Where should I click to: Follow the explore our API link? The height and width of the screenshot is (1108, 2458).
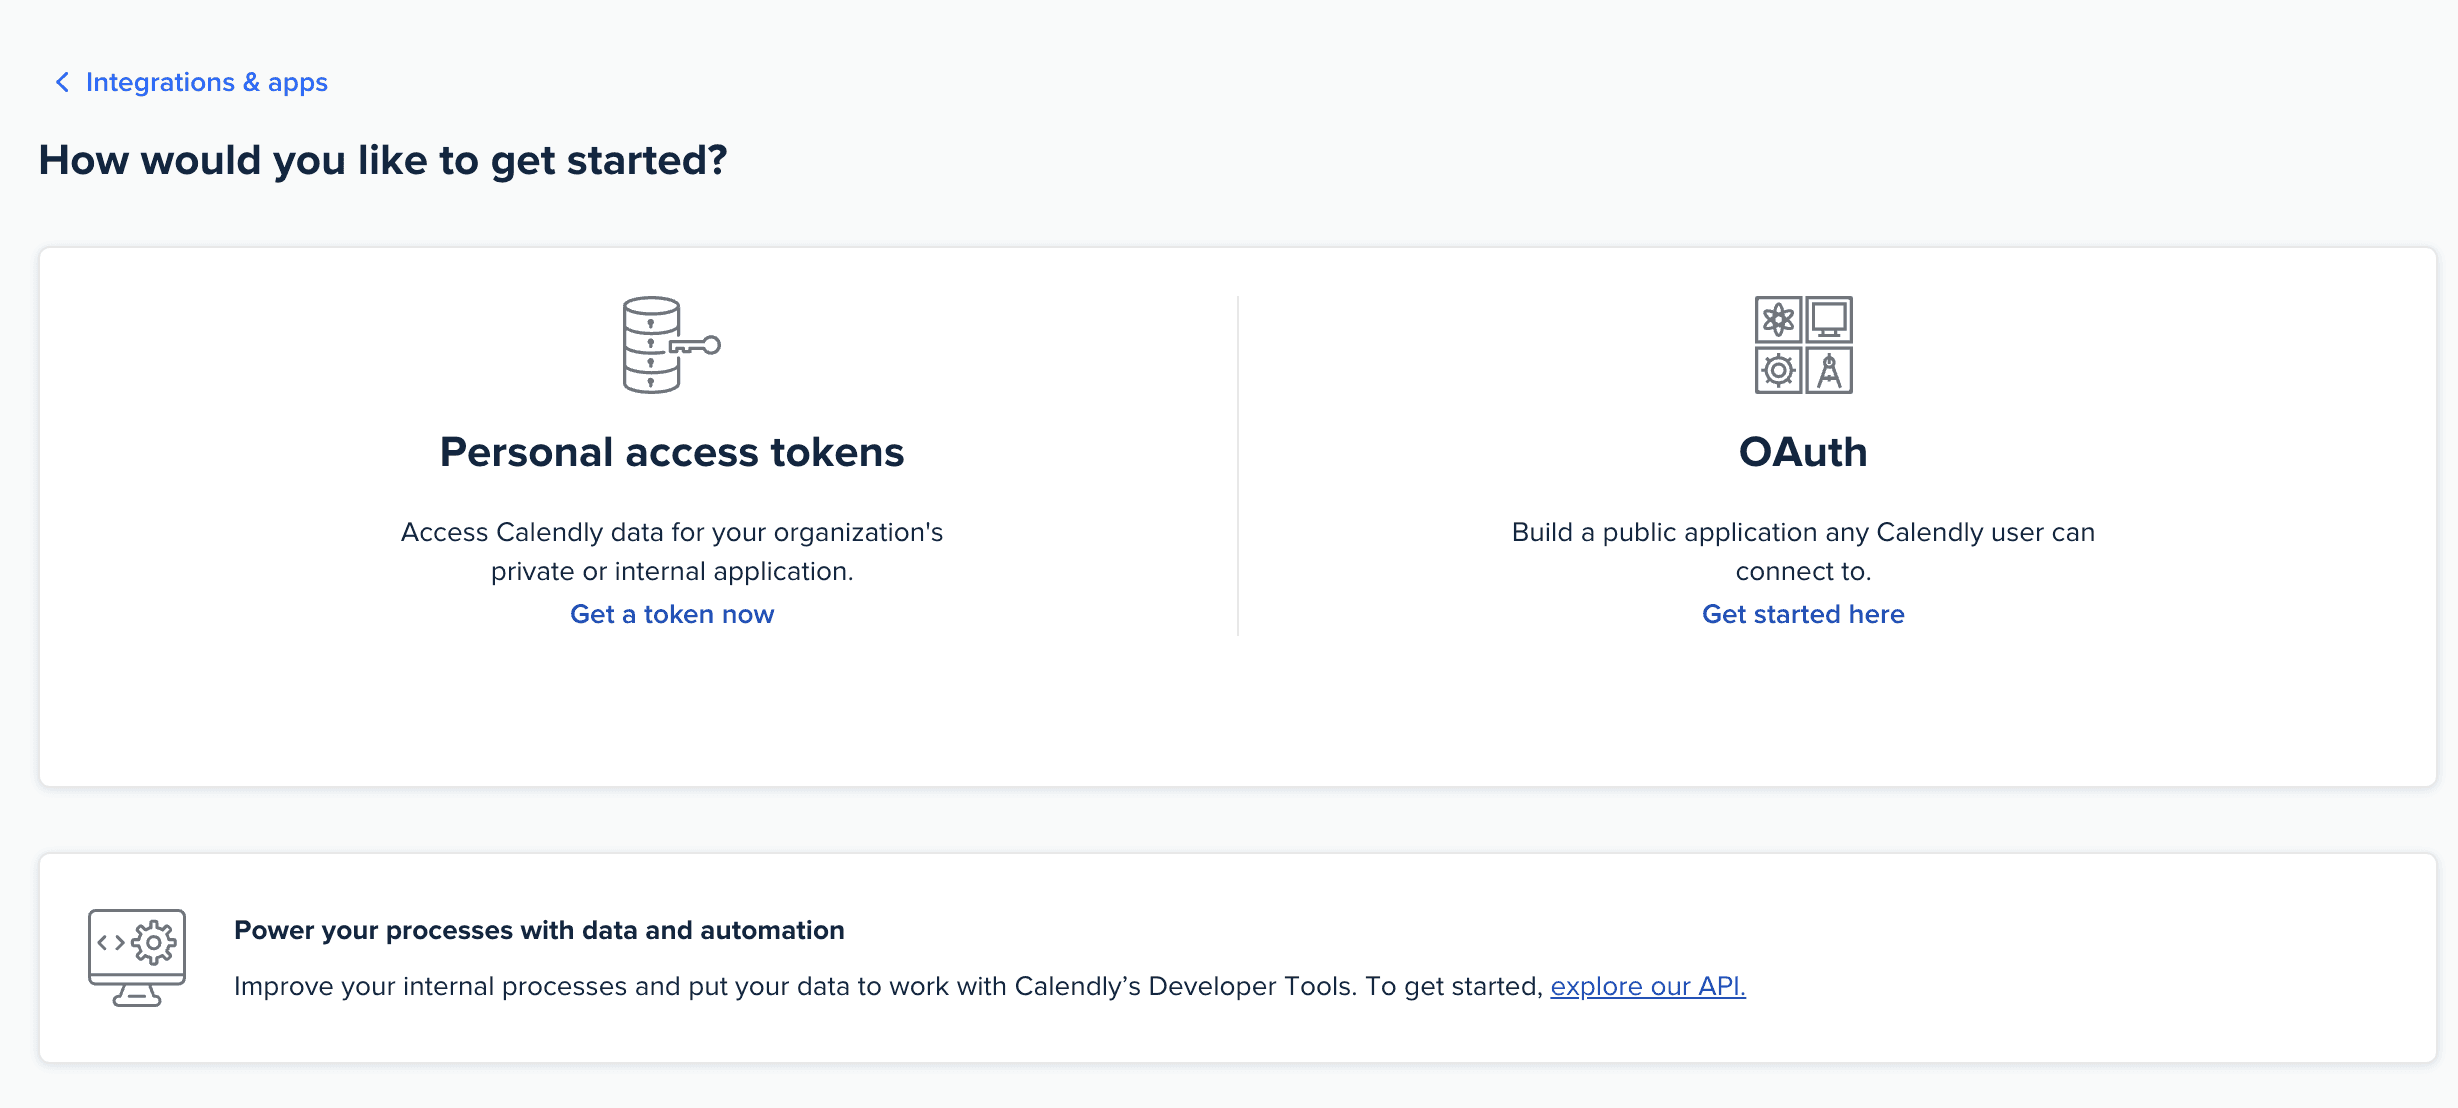pos(1648,986)
